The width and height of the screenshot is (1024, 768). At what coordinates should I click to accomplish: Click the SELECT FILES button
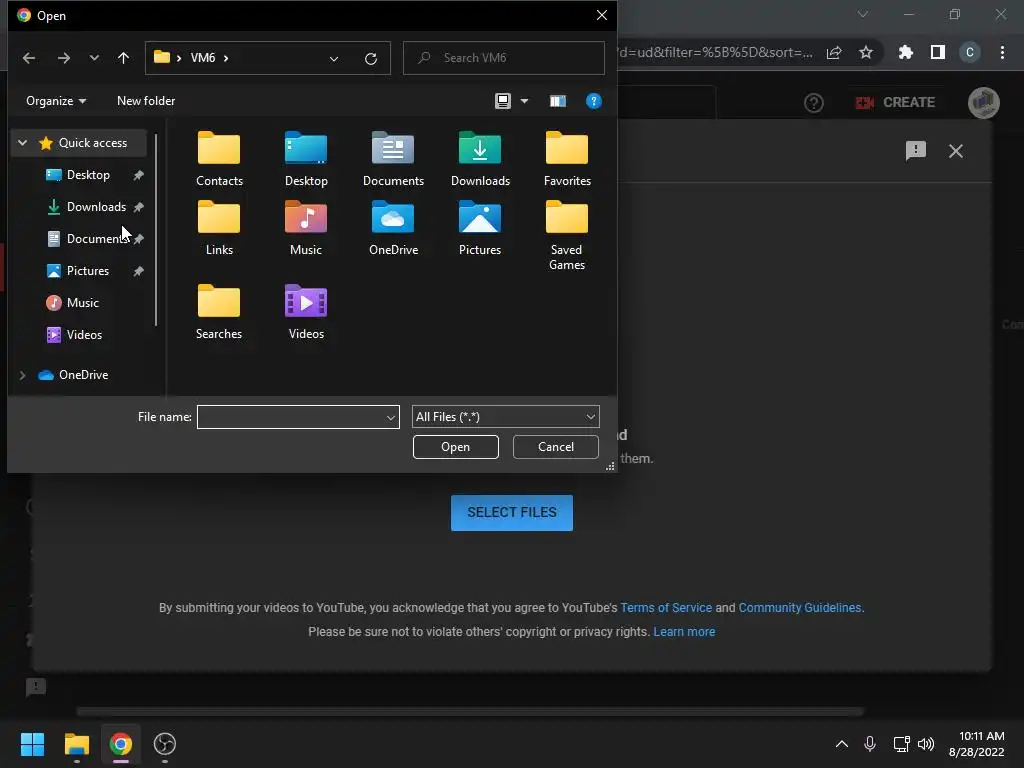[x=511, y=513]
